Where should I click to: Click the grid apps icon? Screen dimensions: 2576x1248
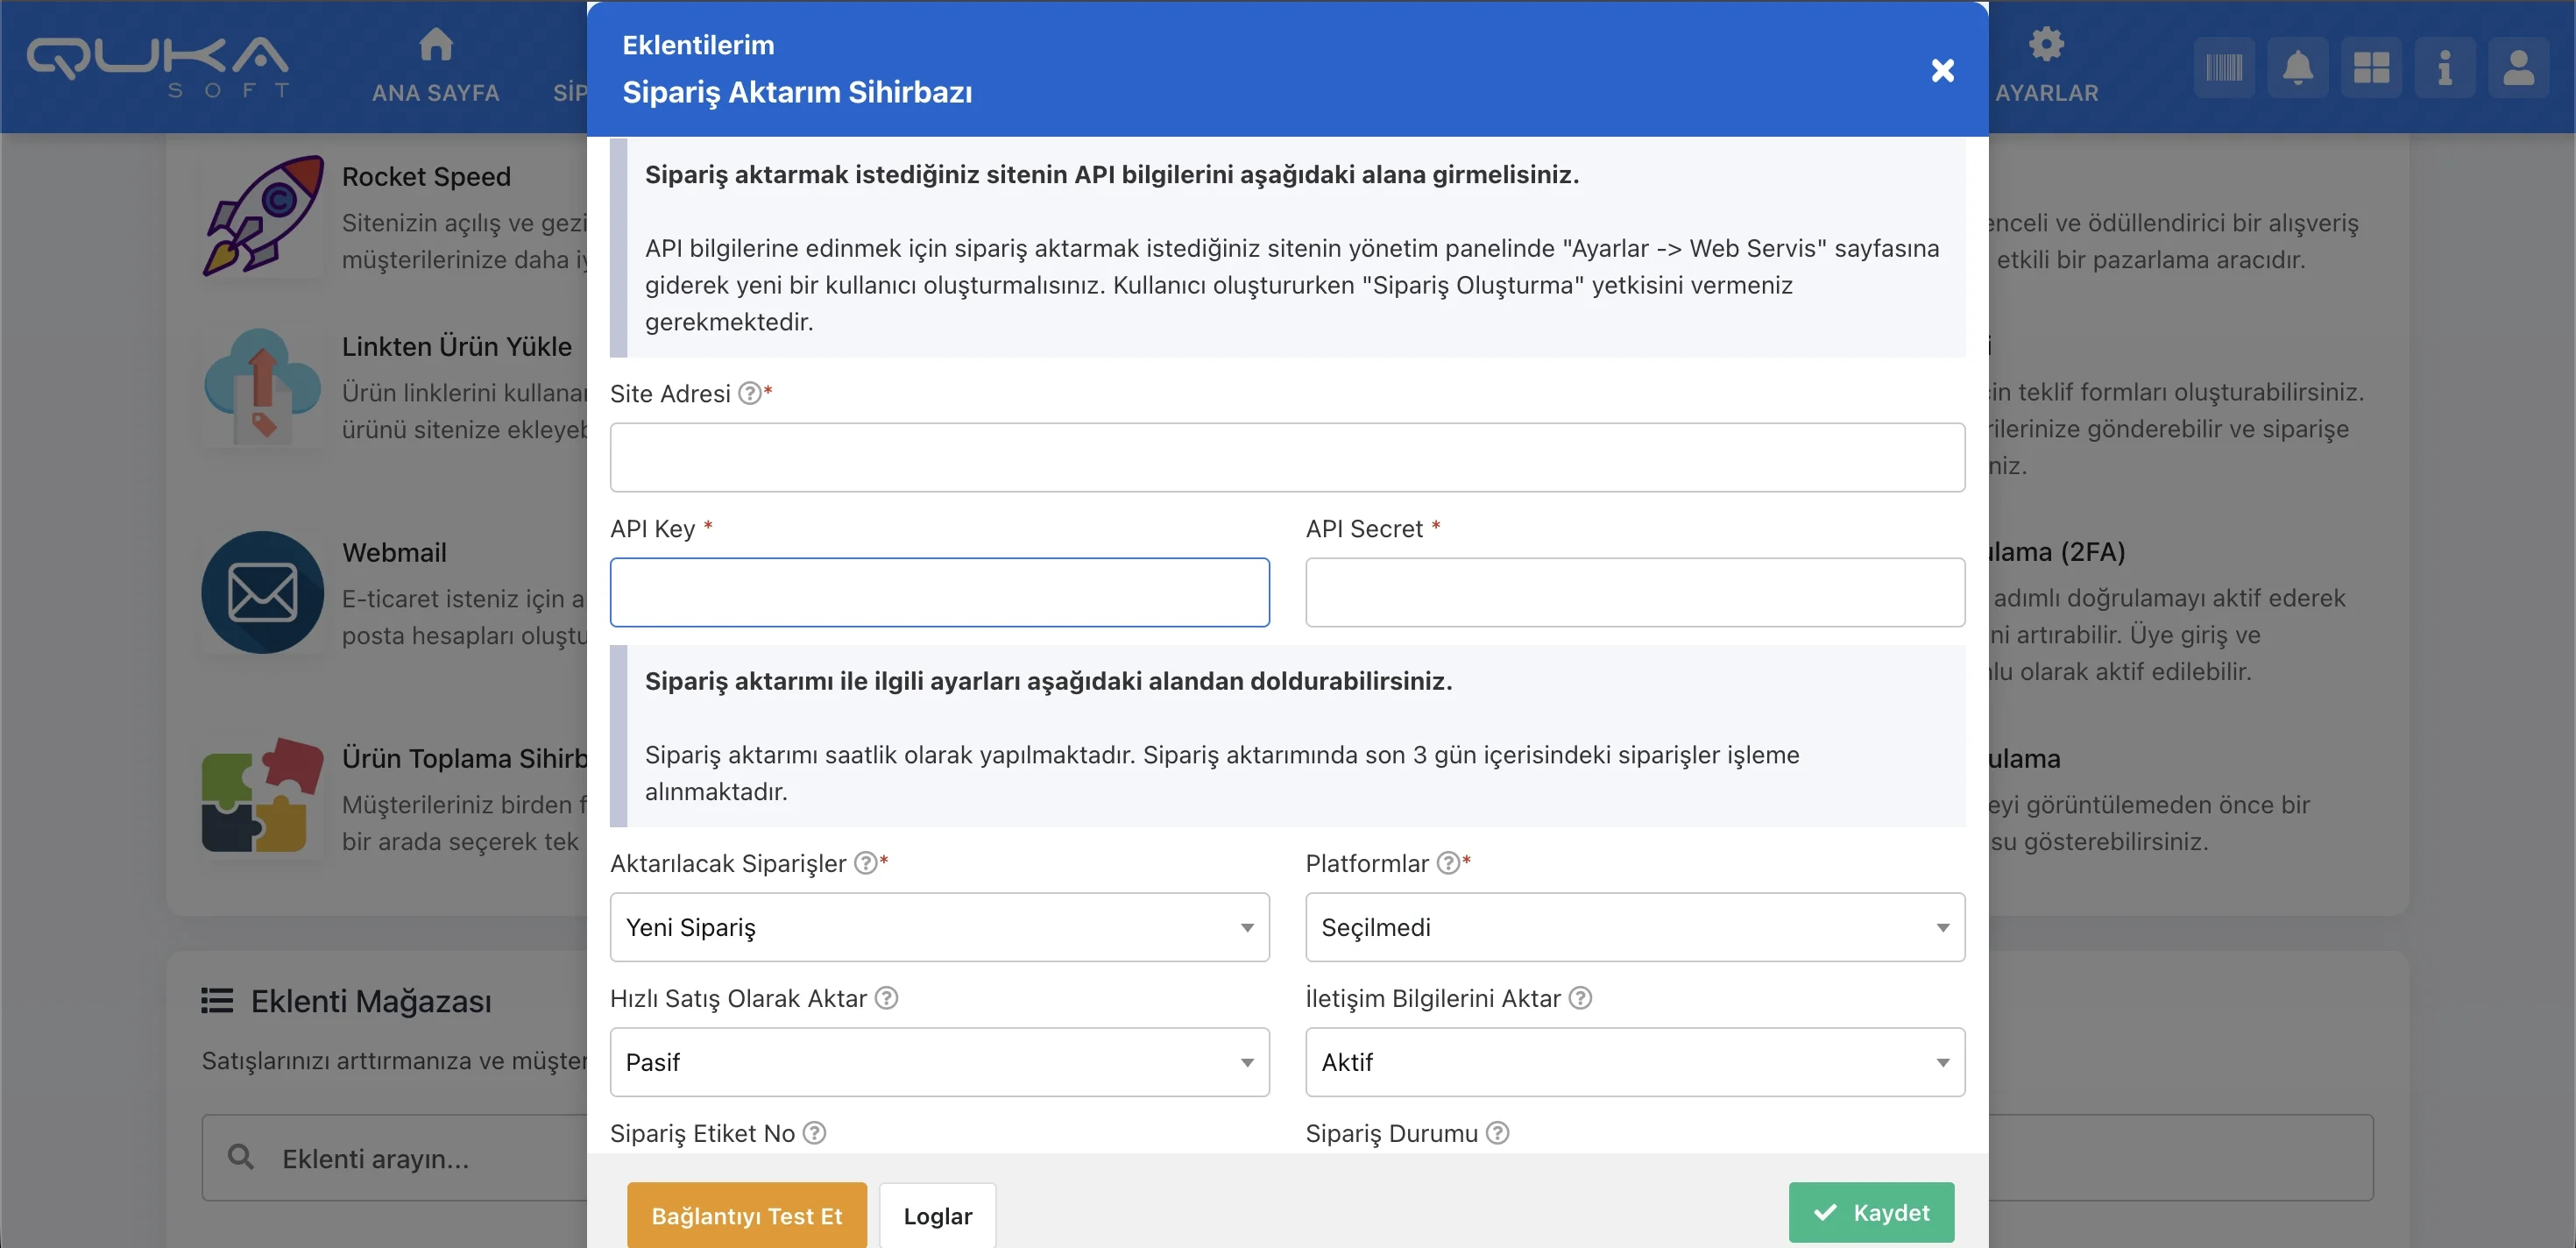pyautogui.click(x=2370, y=68)
